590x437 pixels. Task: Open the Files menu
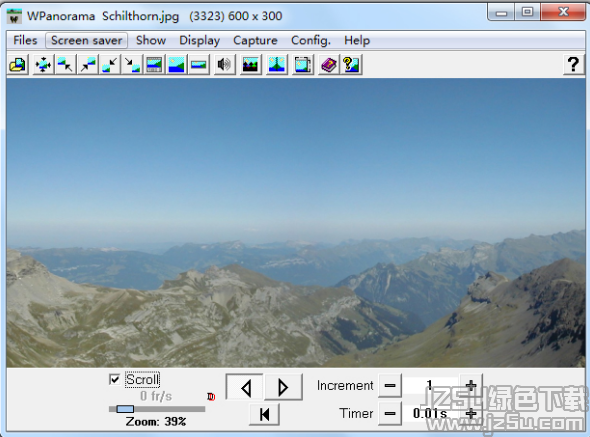(x=25, y=40)
